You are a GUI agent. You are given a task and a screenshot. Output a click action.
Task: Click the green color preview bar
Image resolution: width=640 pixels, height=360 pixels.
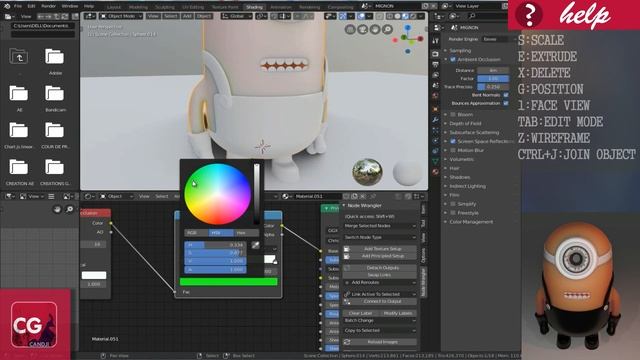229,282
